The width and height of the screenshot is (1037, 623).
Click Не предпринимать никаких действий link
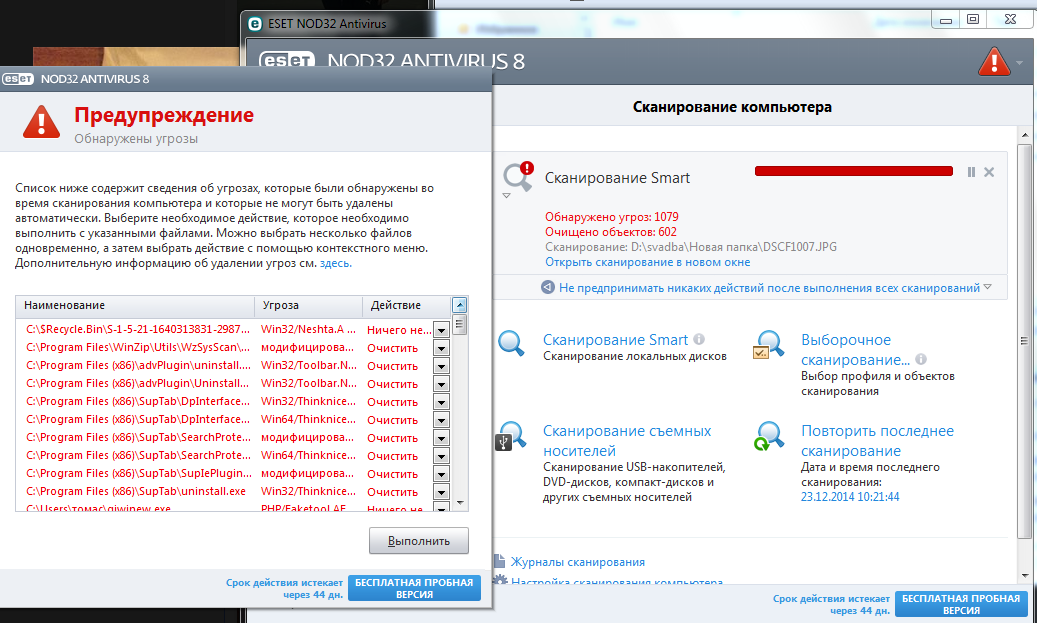[769, 288]
